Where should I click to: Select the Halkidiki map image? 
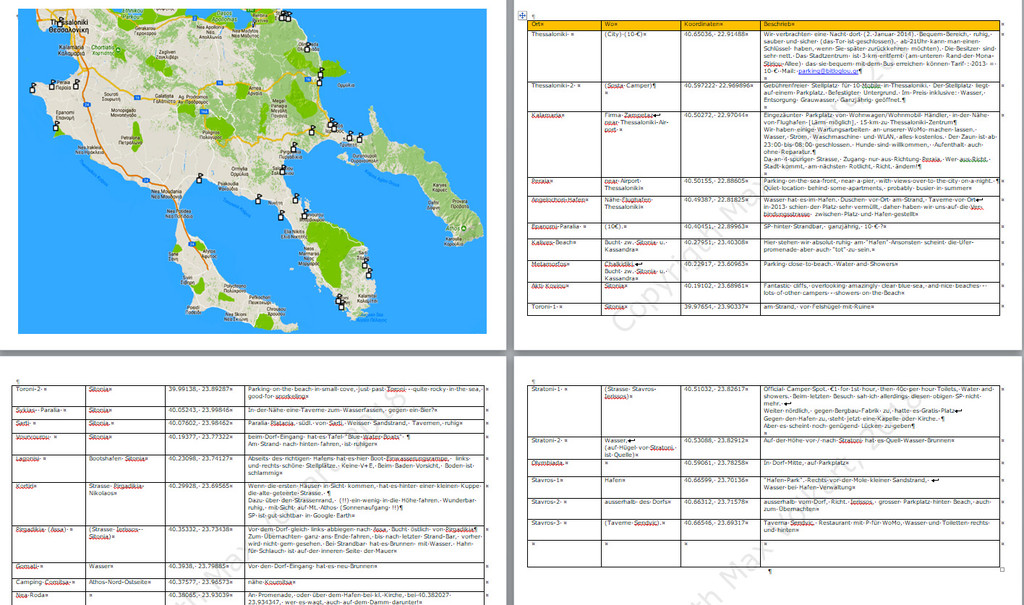click(x=252, y=171)
